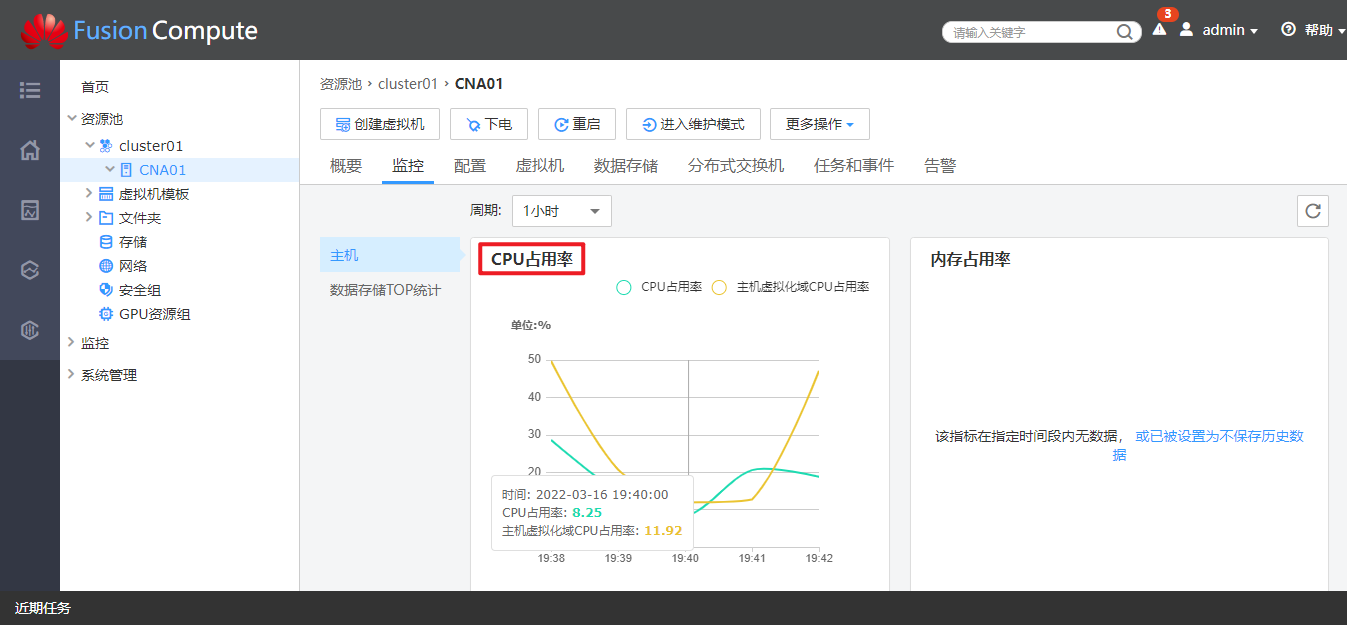The width and height of the screenshot is (1347, 625).
Task: Switch to the 分布式交换机 tab
Action: click(x=736, y=166)
